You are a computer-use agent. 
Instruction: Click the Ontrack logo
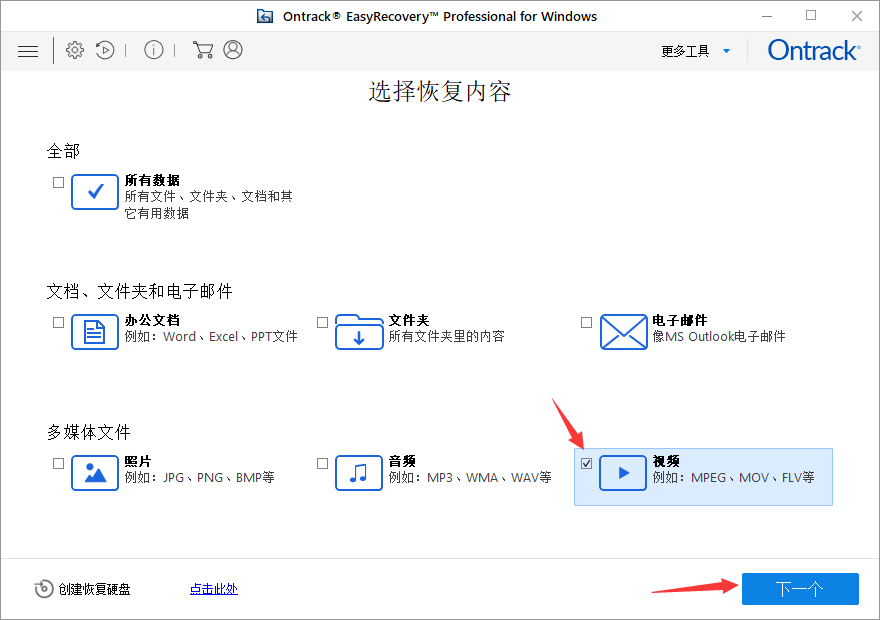814,50
